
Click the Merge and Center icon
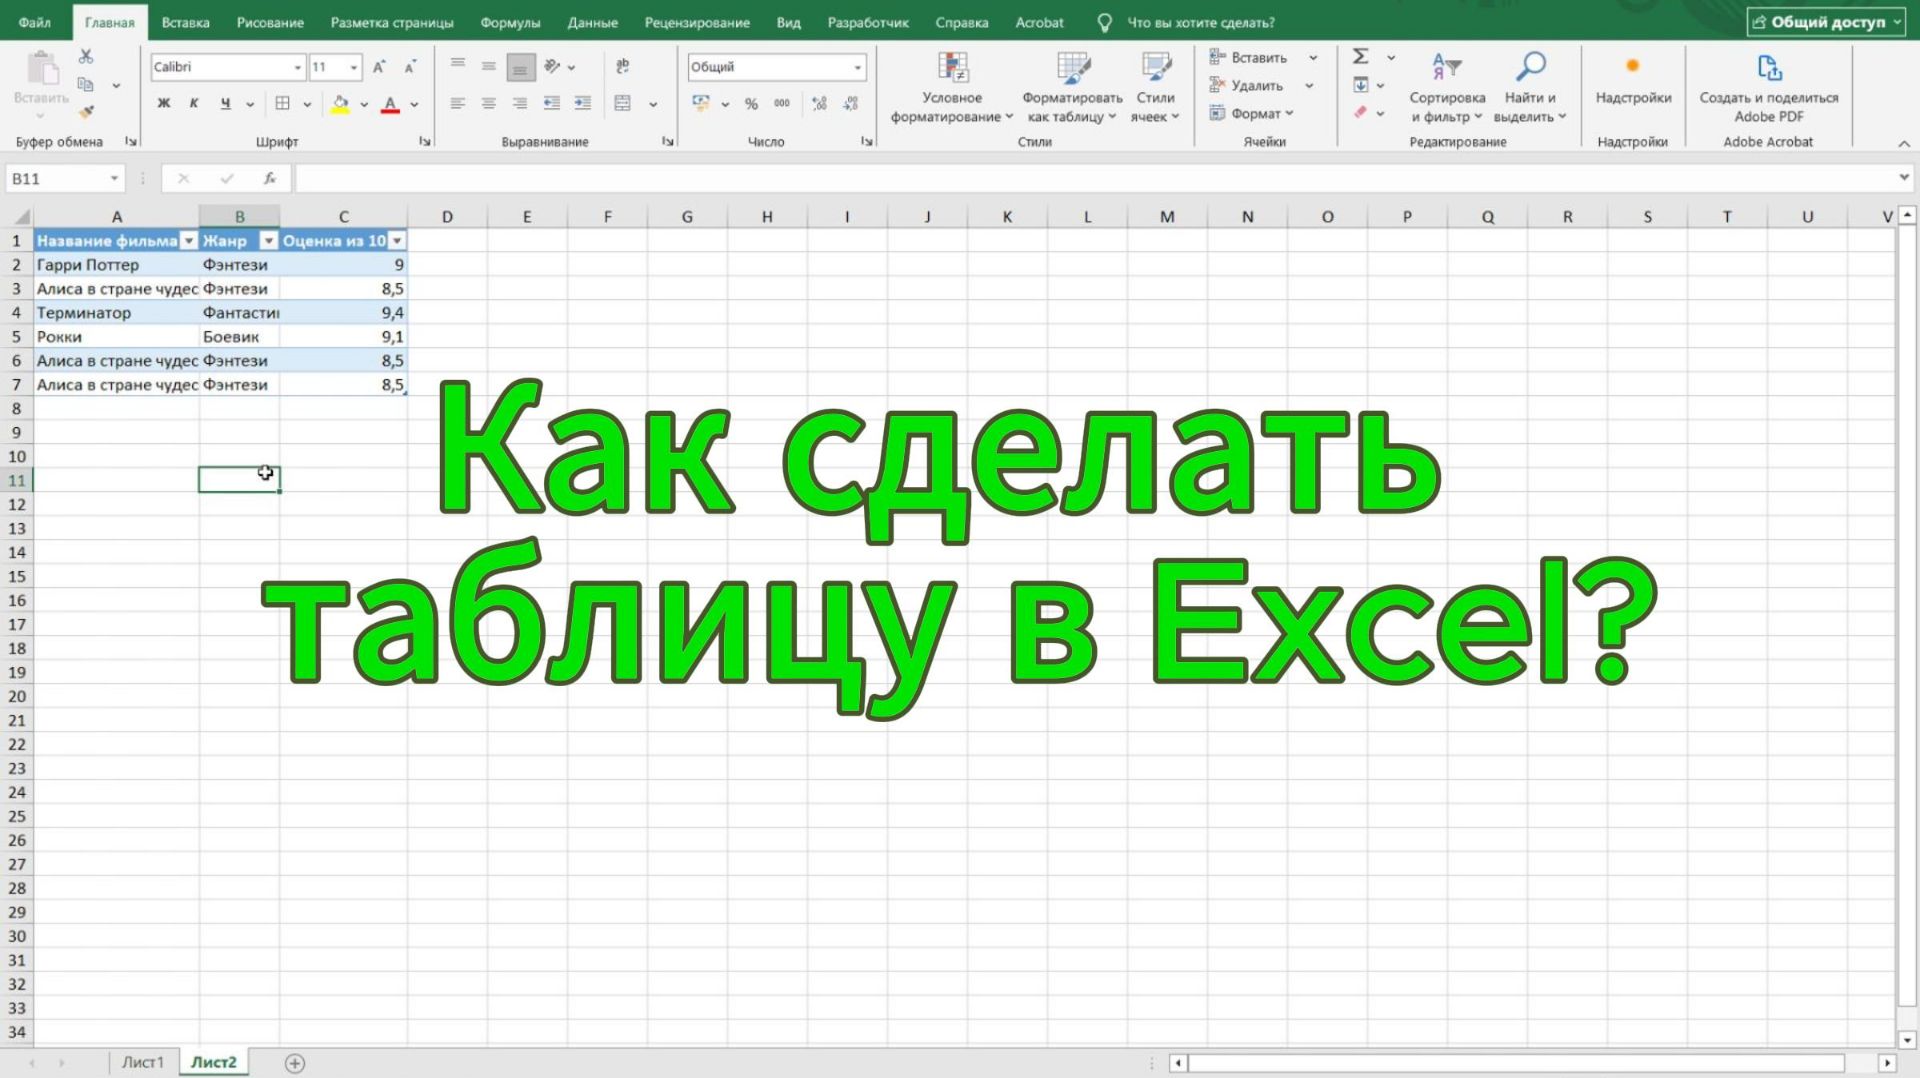click(623, 103)
